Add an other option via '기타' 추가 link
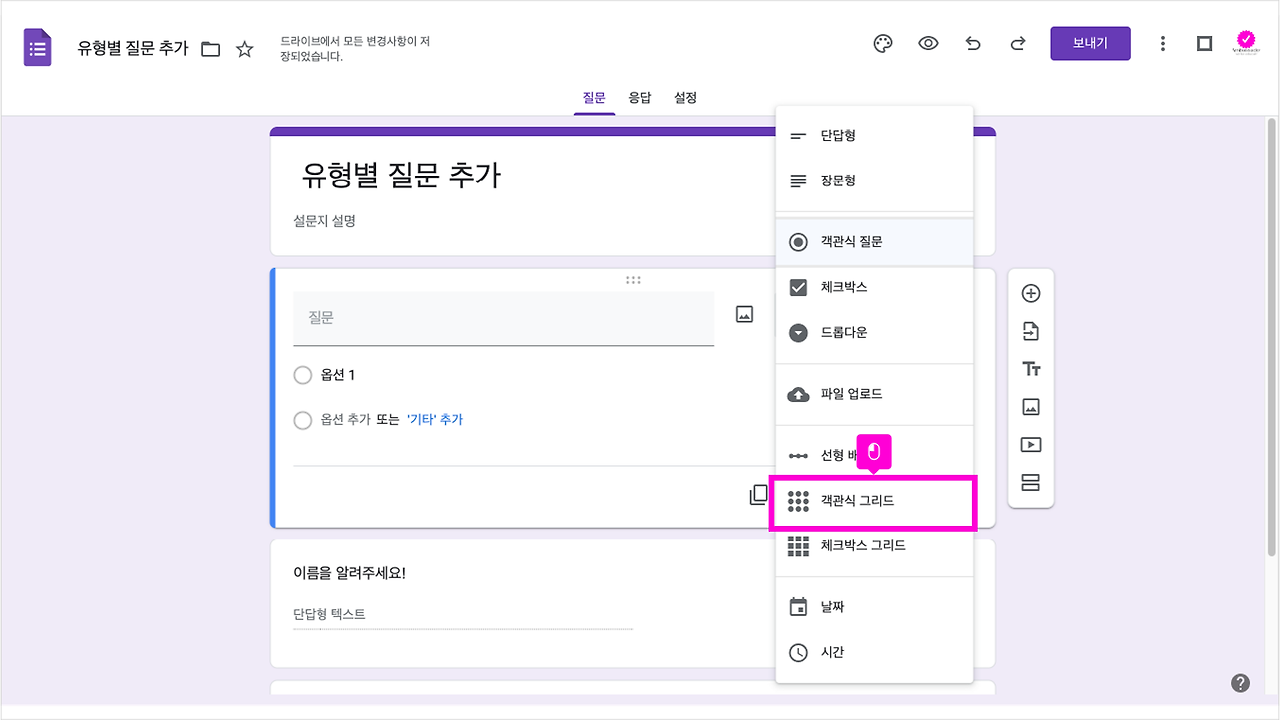Screen dimensions: 1280x720 [x=437, y=420]
